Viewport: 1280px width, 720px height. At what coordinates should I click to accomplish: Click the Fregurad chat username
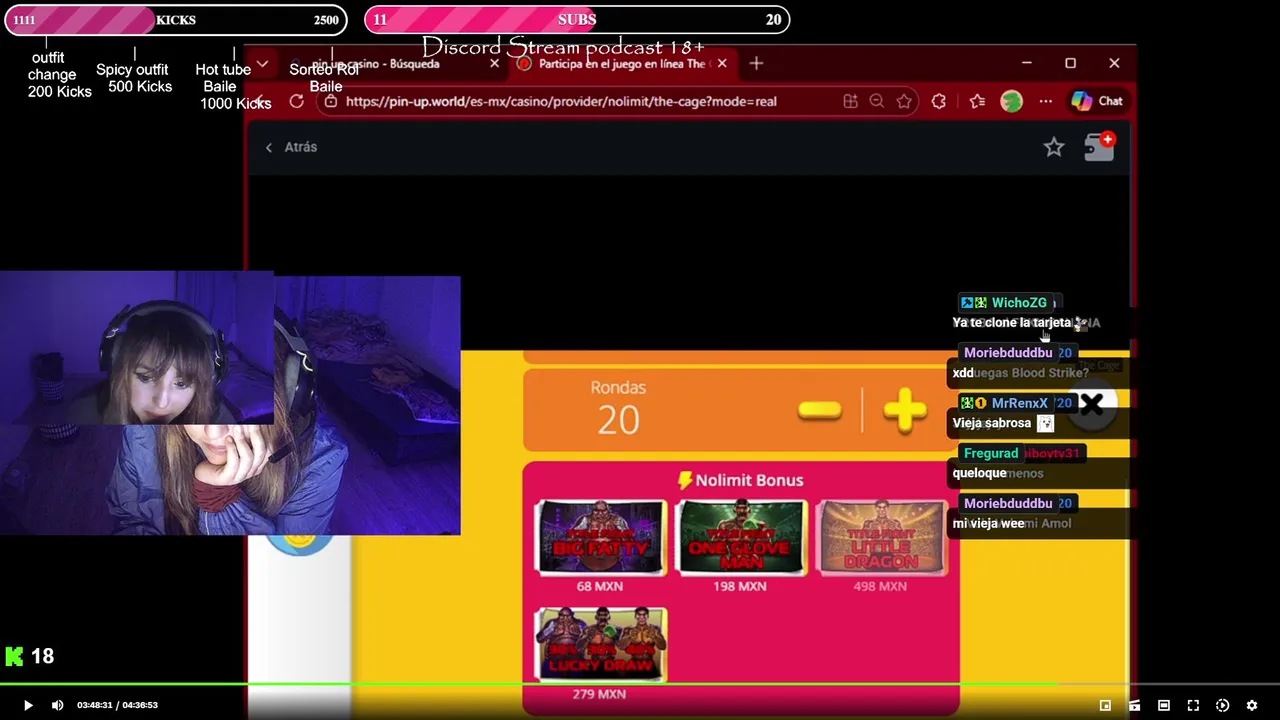(991, 453)
